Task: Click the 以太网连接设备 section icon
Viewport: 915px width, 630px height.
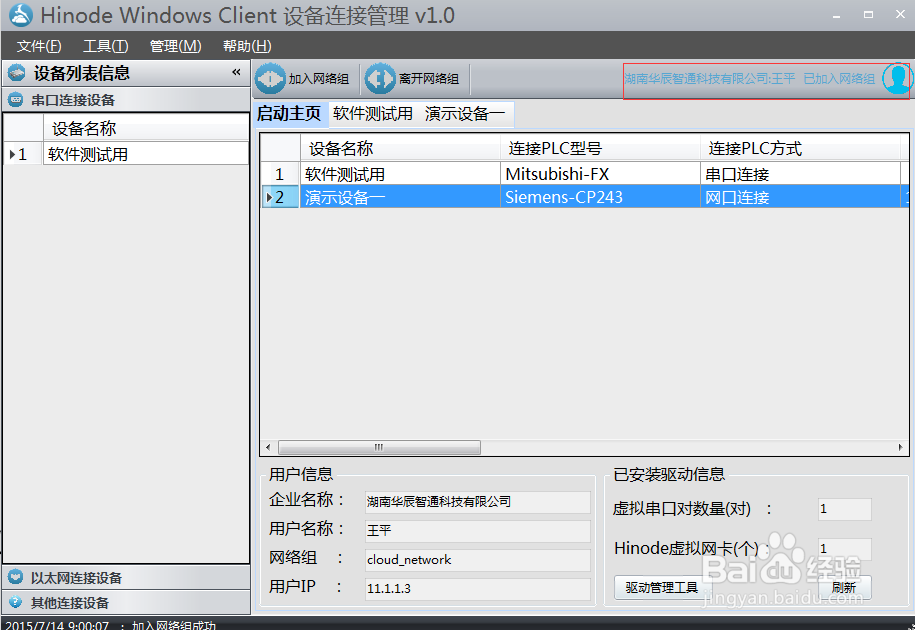Action: pos(16,578)
